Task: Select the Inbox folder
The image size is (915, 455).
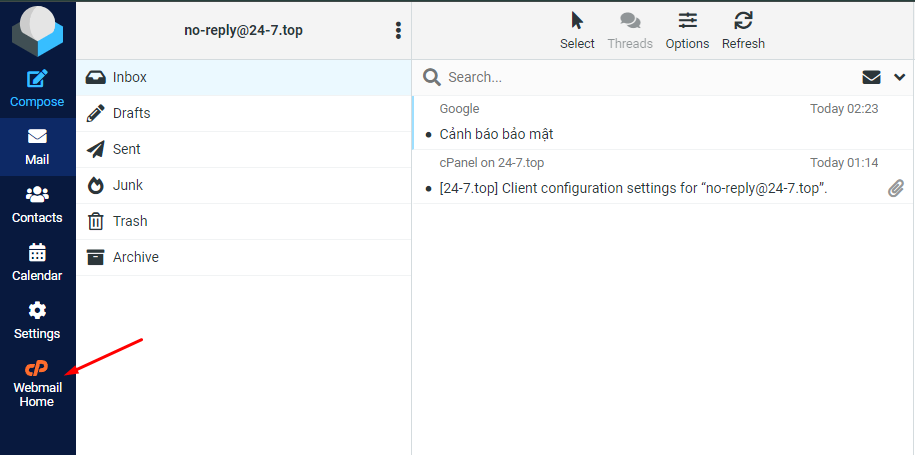Action: tap(130, 77)
